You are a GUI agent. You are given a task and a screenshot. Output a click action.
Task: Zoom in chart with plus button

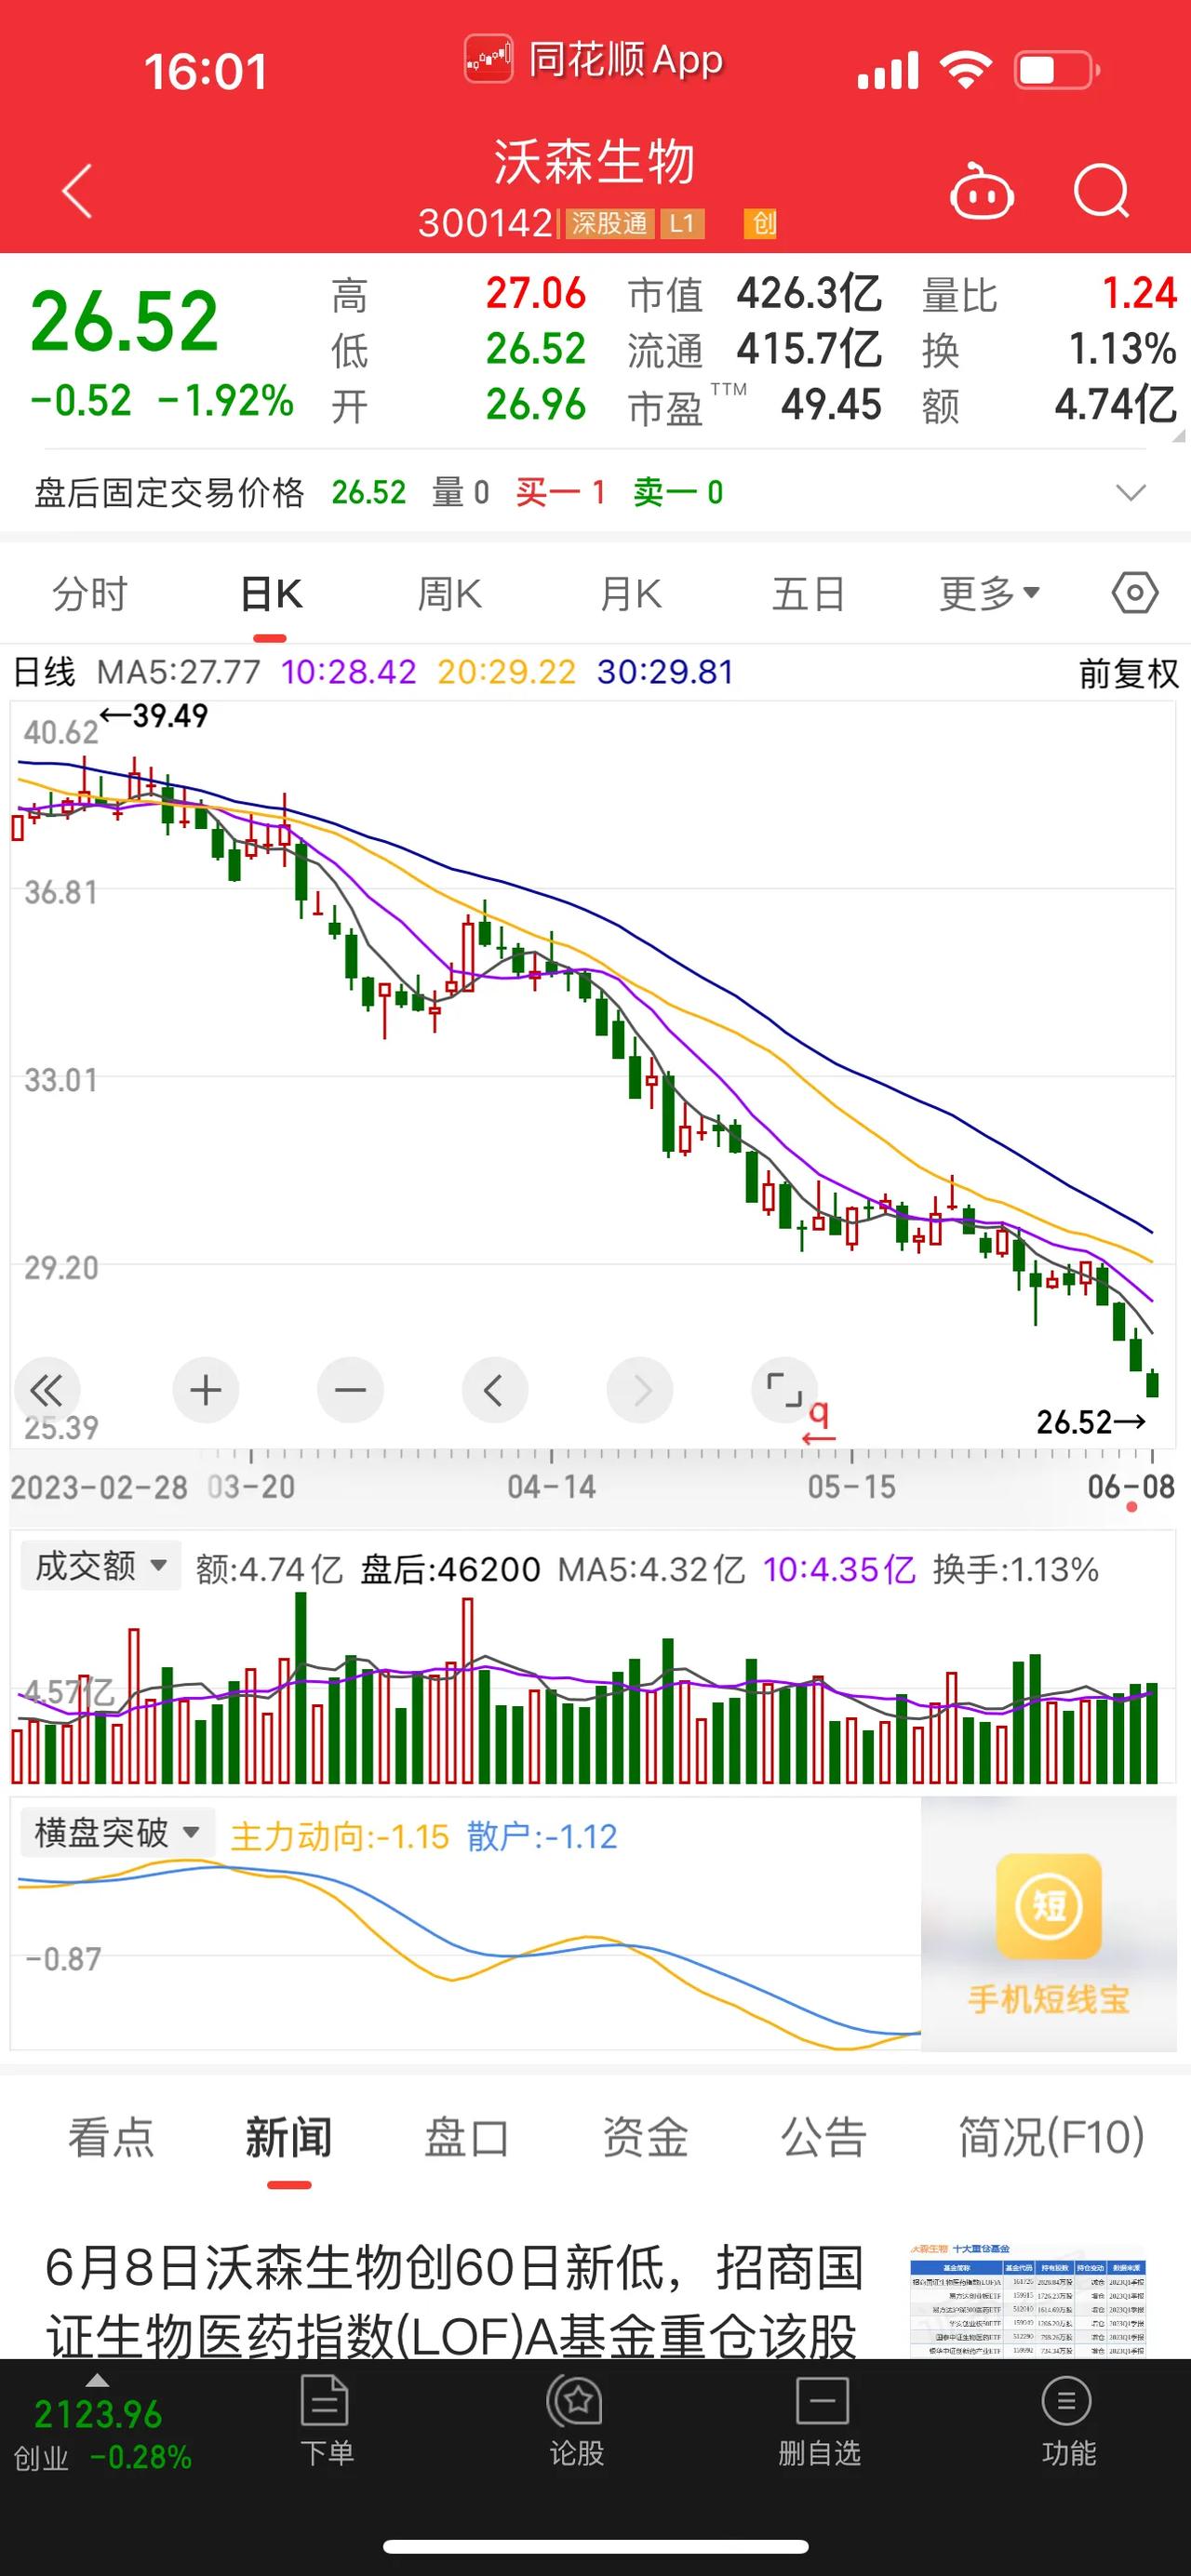[x=205, y=1390]
